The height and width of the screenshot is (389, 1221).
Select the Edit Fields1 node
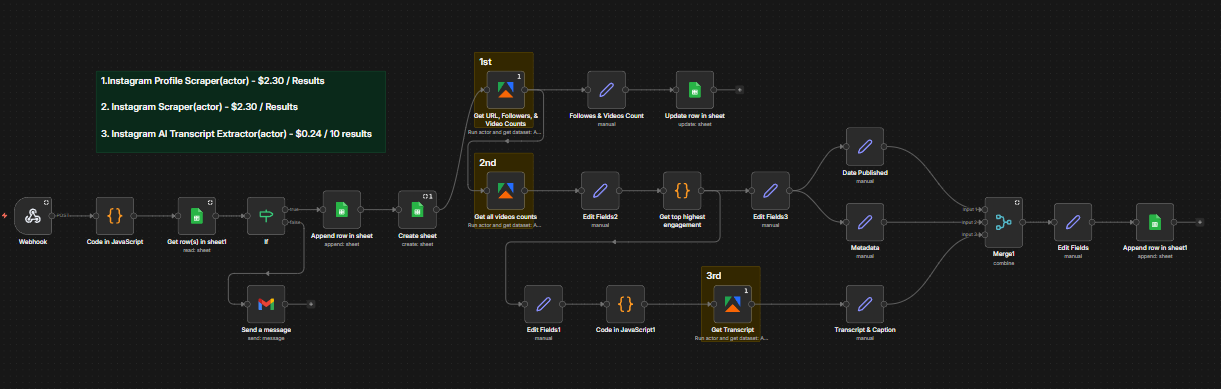pos(543,303)
